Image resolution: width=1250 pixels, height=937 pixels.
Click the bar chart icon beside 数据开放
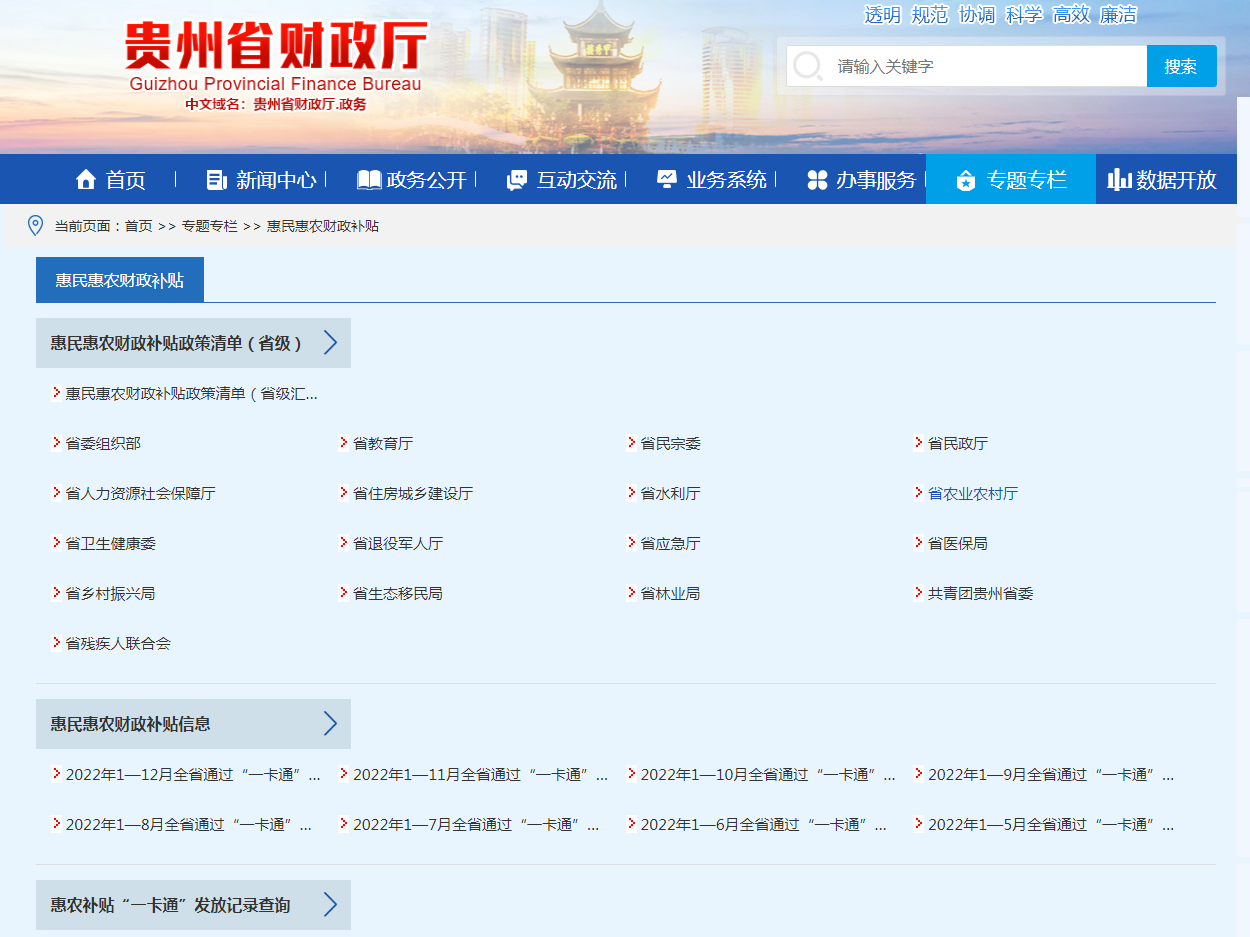coord(1119,180)
